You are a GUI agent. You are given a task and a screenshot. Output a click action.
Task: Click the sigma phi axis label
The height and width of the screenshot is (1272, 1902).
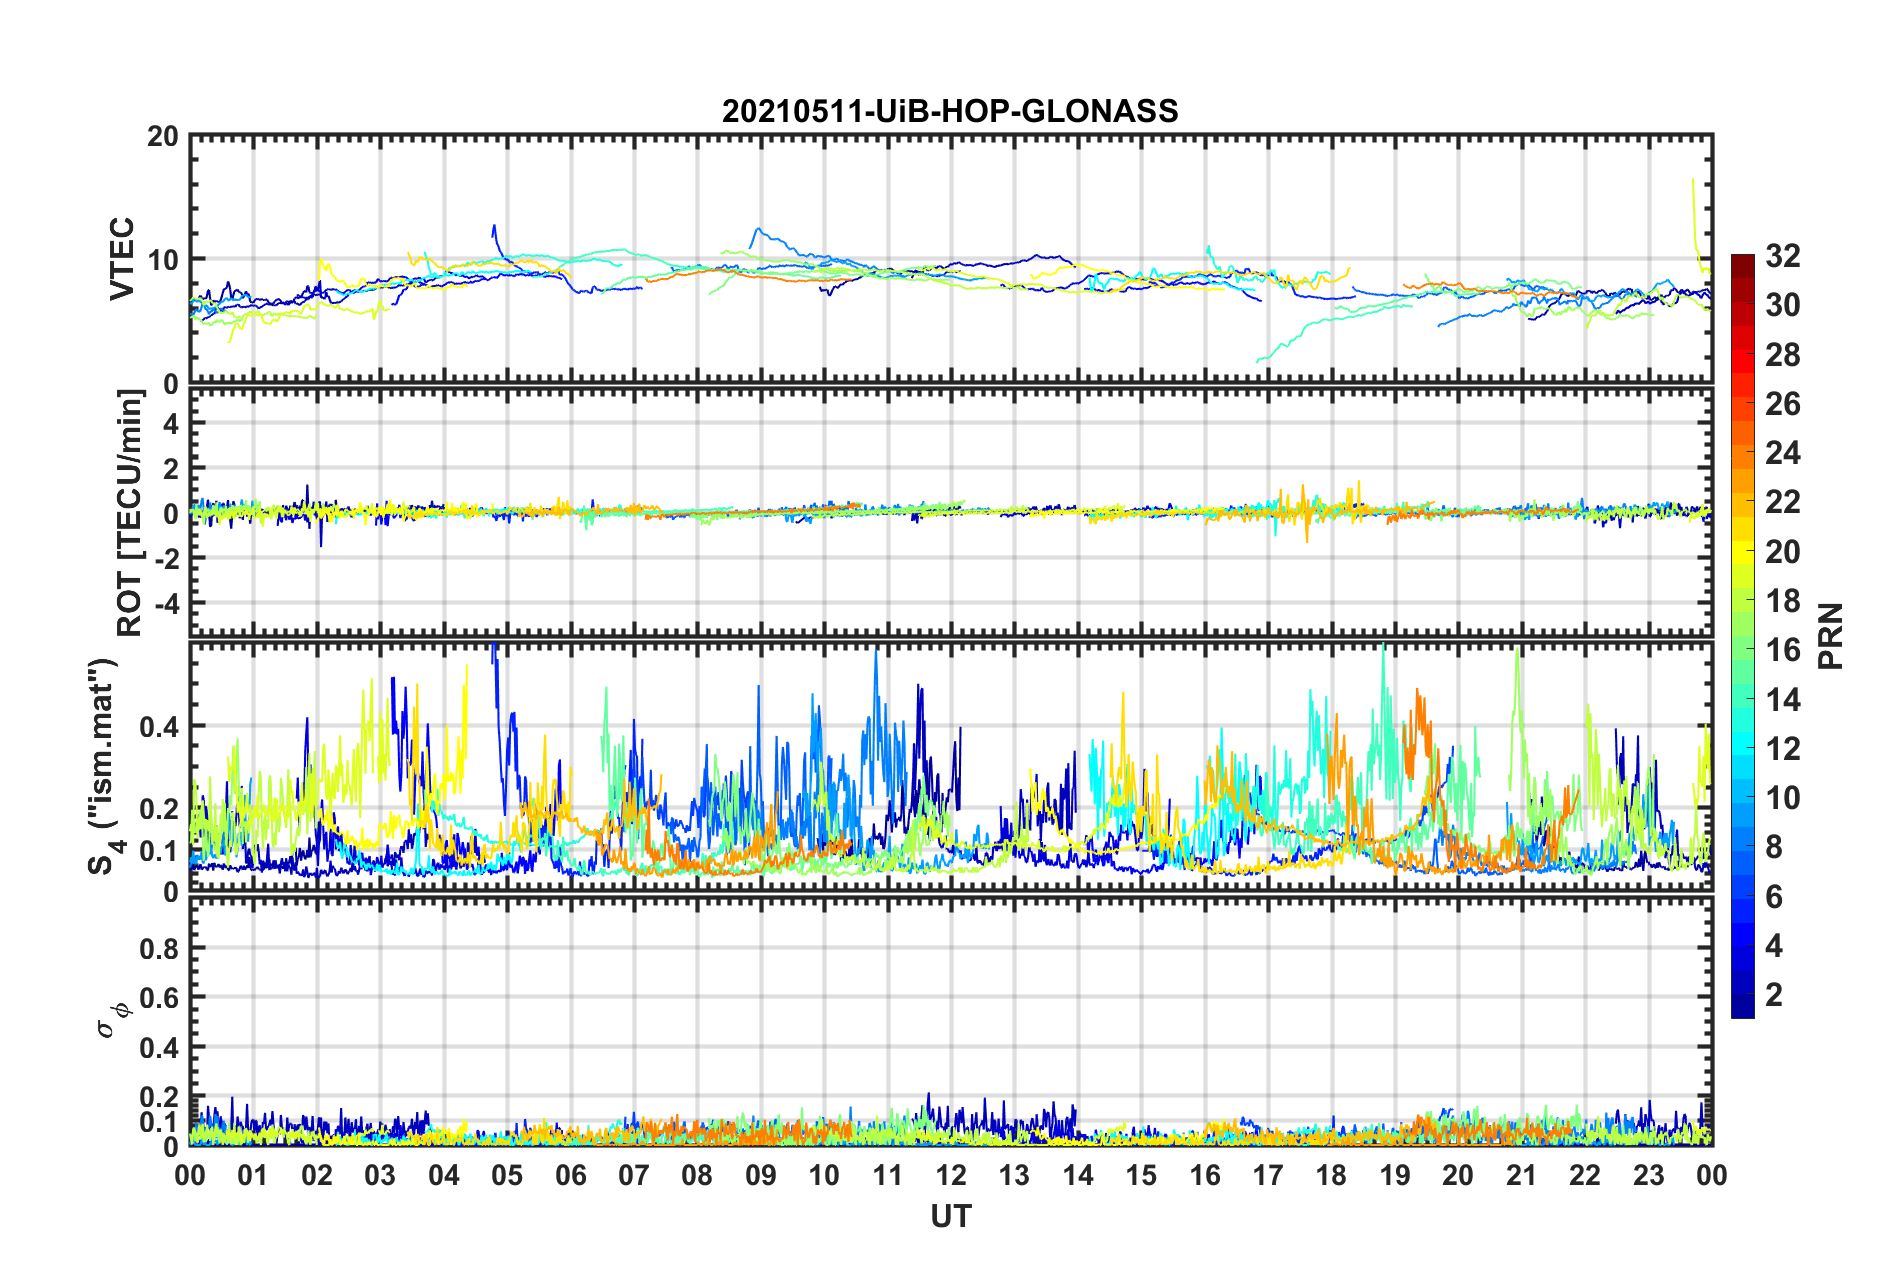click(x=112, y=1020)
